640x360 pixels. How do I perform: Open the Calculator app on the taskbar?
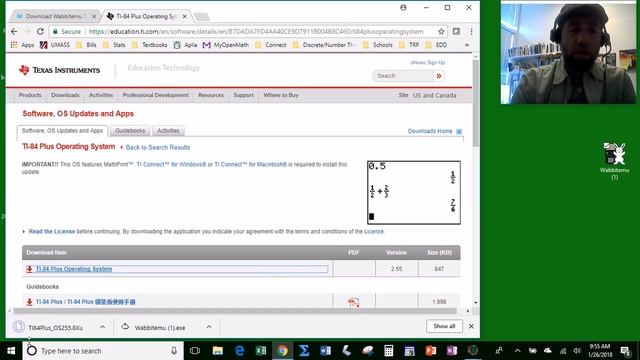click(389, 351)
